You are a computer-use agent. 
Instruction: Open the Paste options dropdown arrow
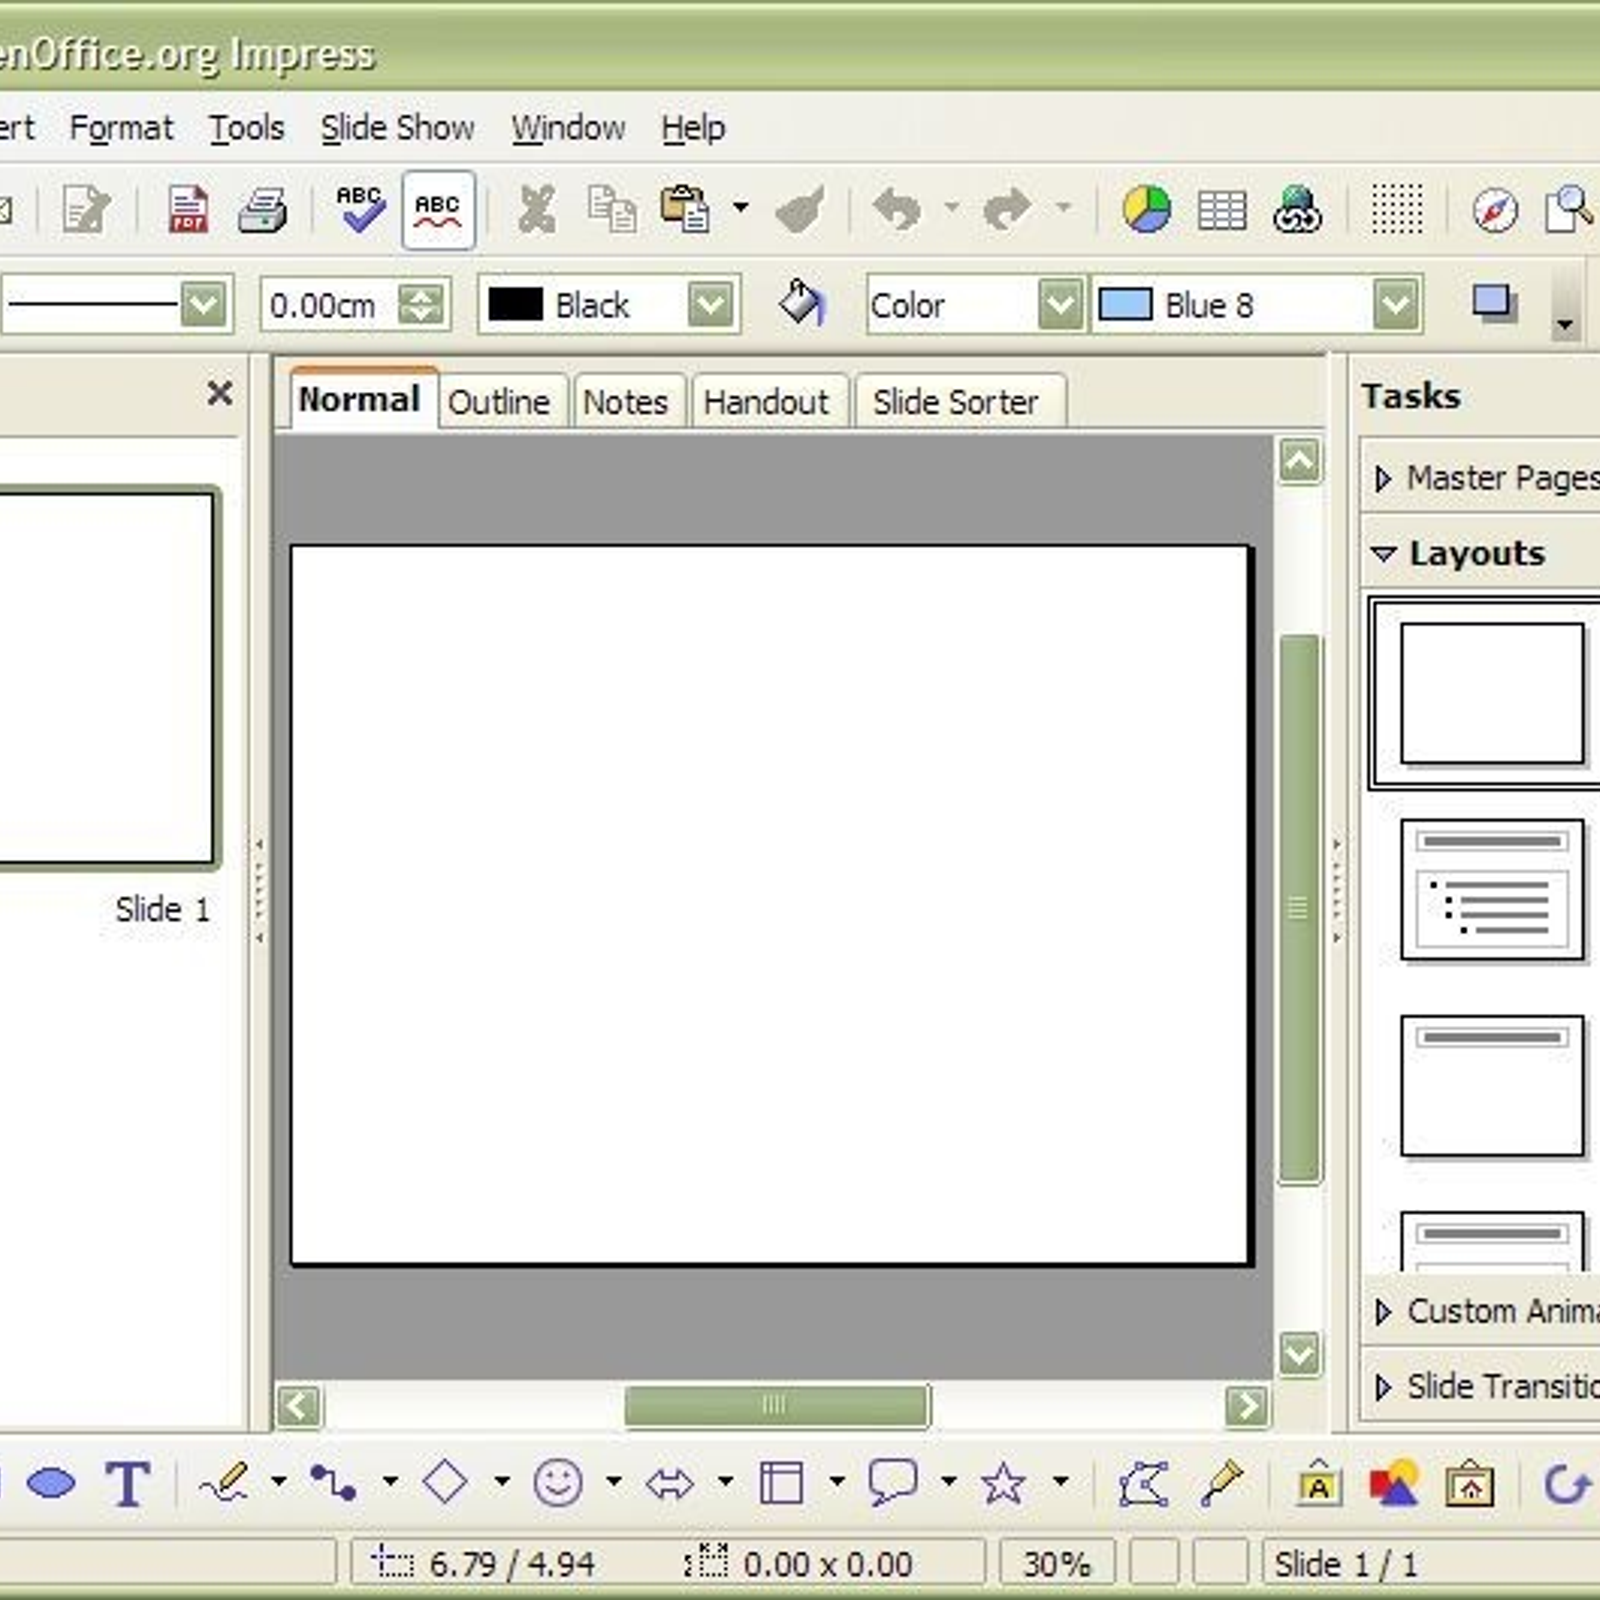click(740, 208)
